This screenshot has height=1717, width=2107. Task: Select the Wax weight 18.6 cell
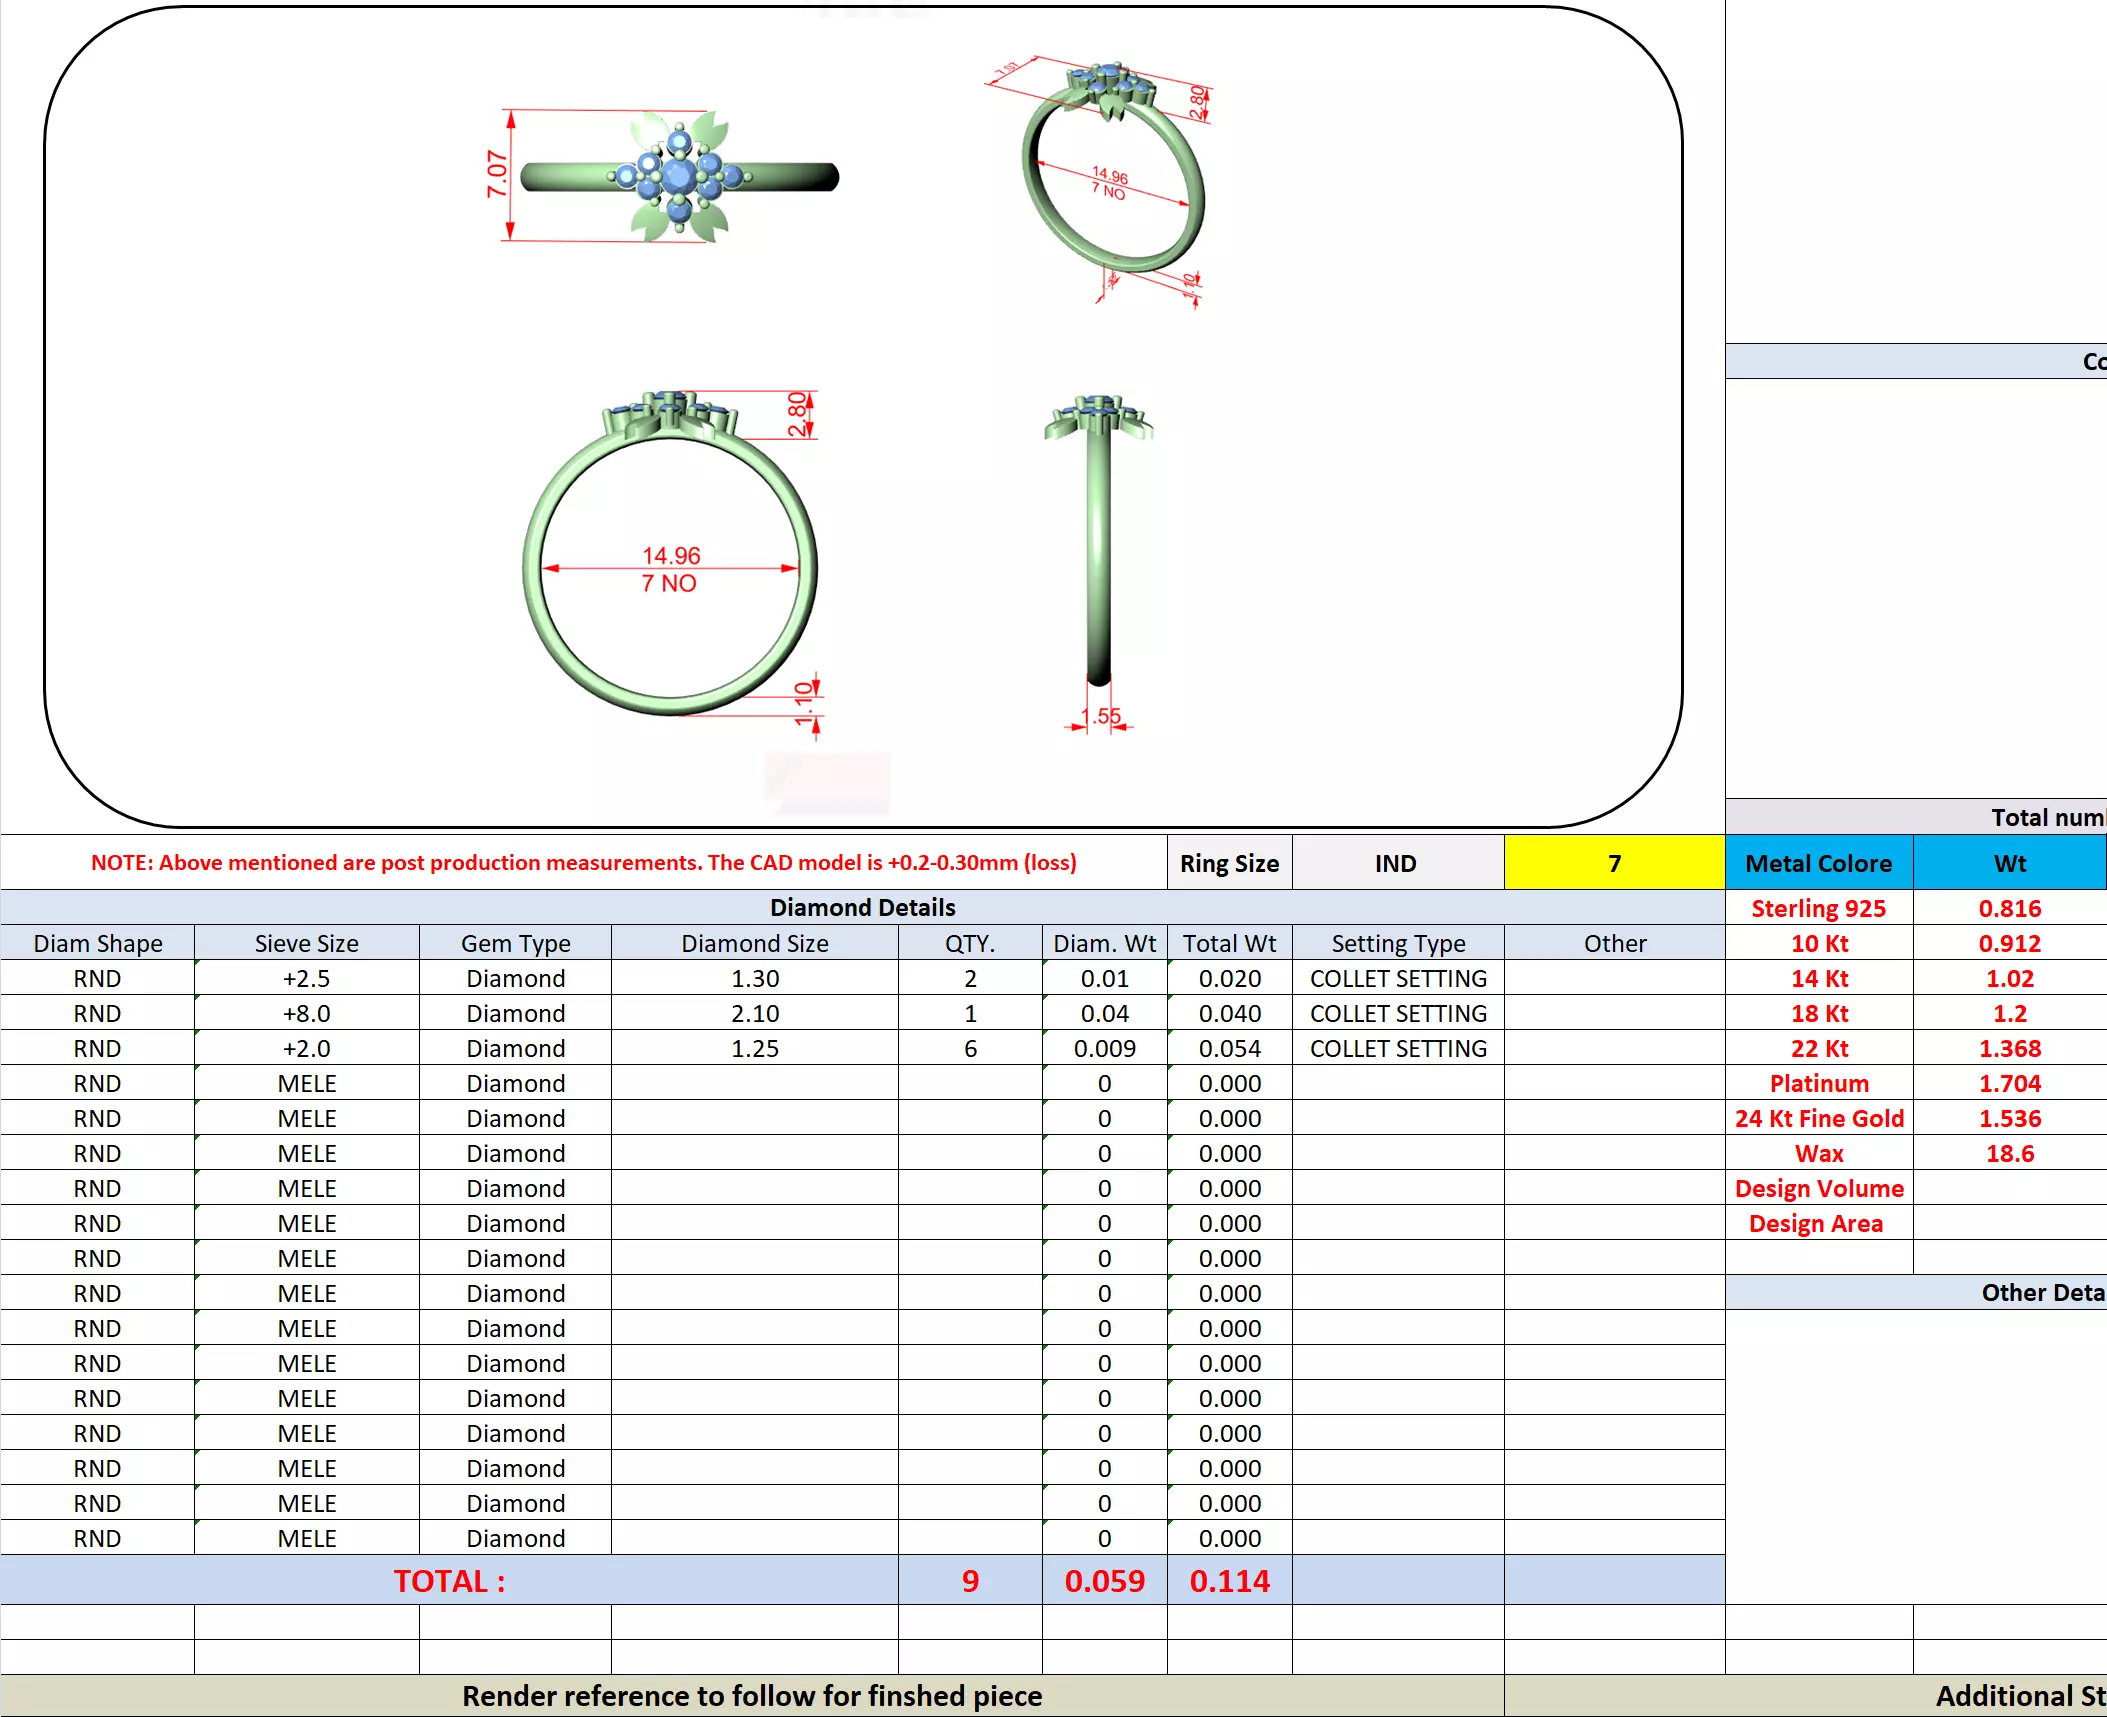[x=2009, y=1153]
